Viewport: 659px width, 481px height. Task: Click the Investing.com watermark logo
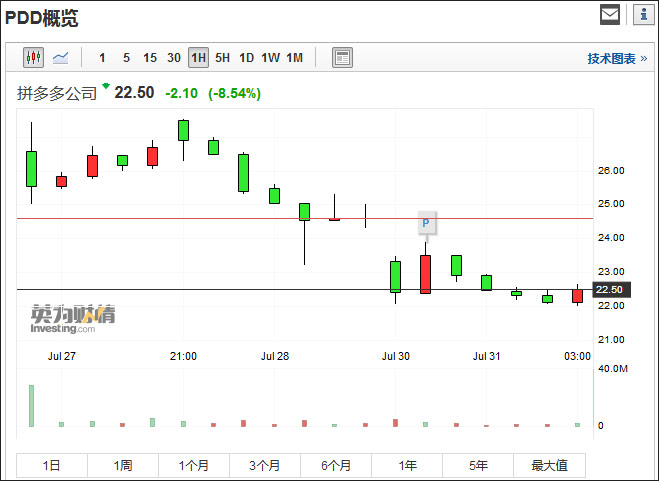pos(72,318)
